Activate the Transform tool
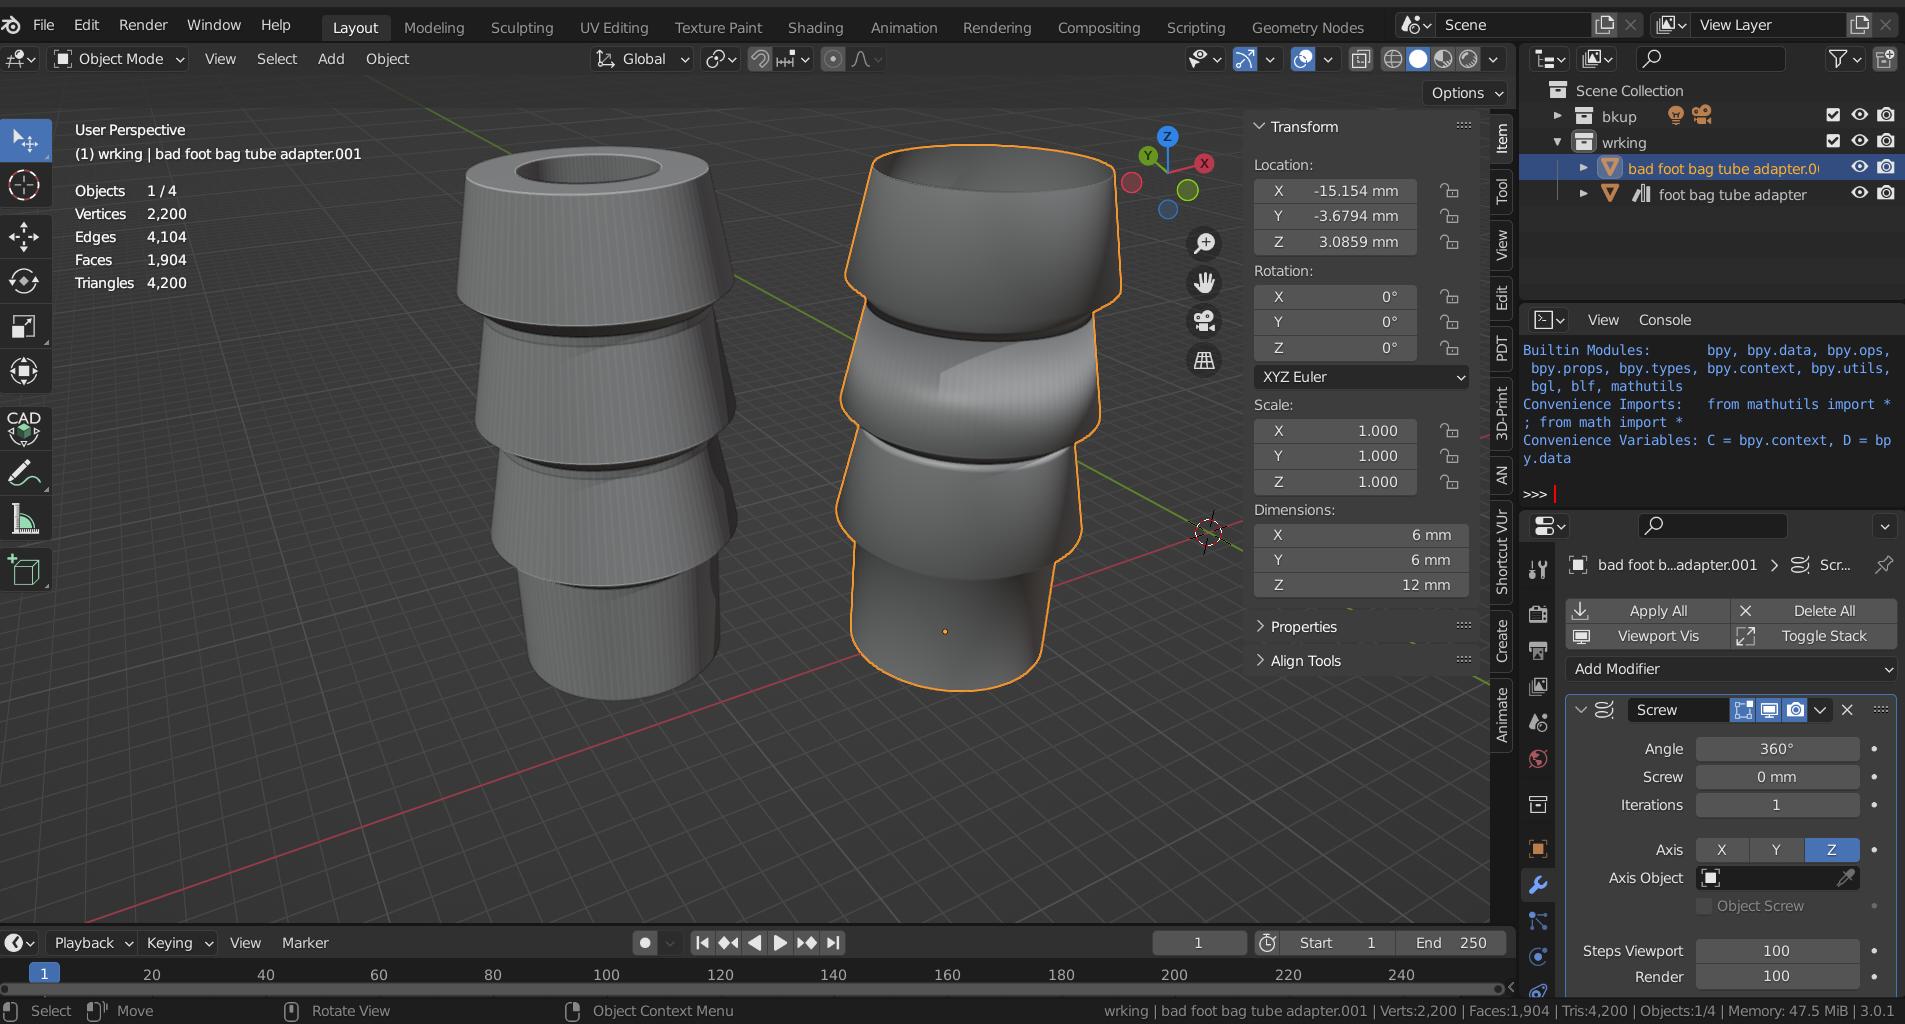This screenshot has width=1905, height=1024. [25, 372]
